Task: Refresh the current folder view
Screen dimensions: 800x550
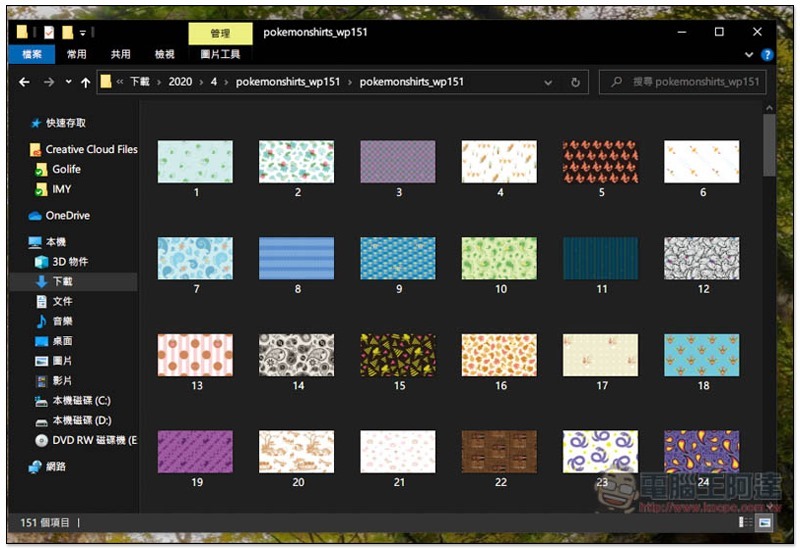Action: tap(575, 82)
